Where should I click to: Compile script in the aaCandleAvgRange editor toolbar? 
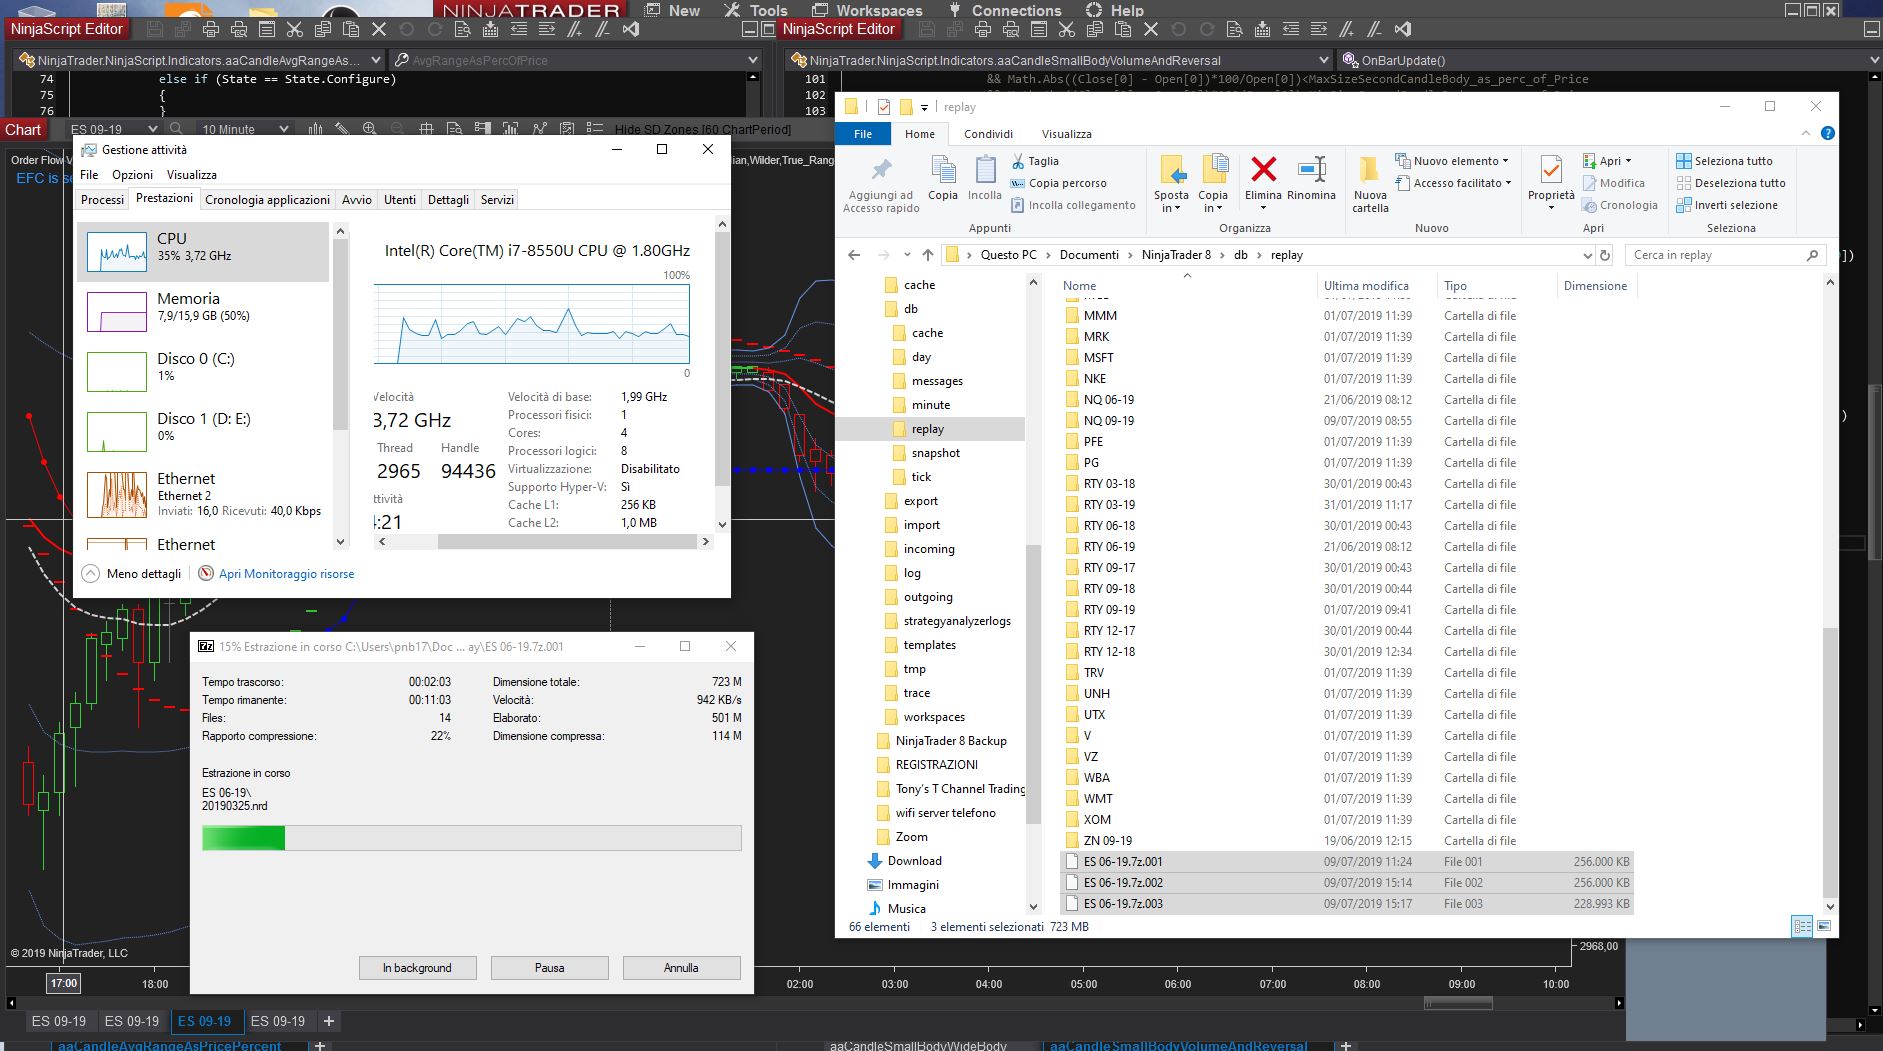point(491,30)
